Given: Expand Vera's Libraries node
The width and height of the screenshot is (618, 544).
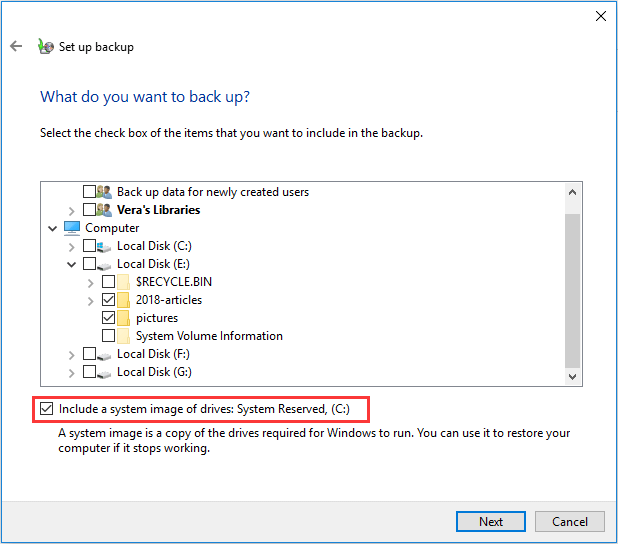Looking at the screenshot, I should [71, 211].
